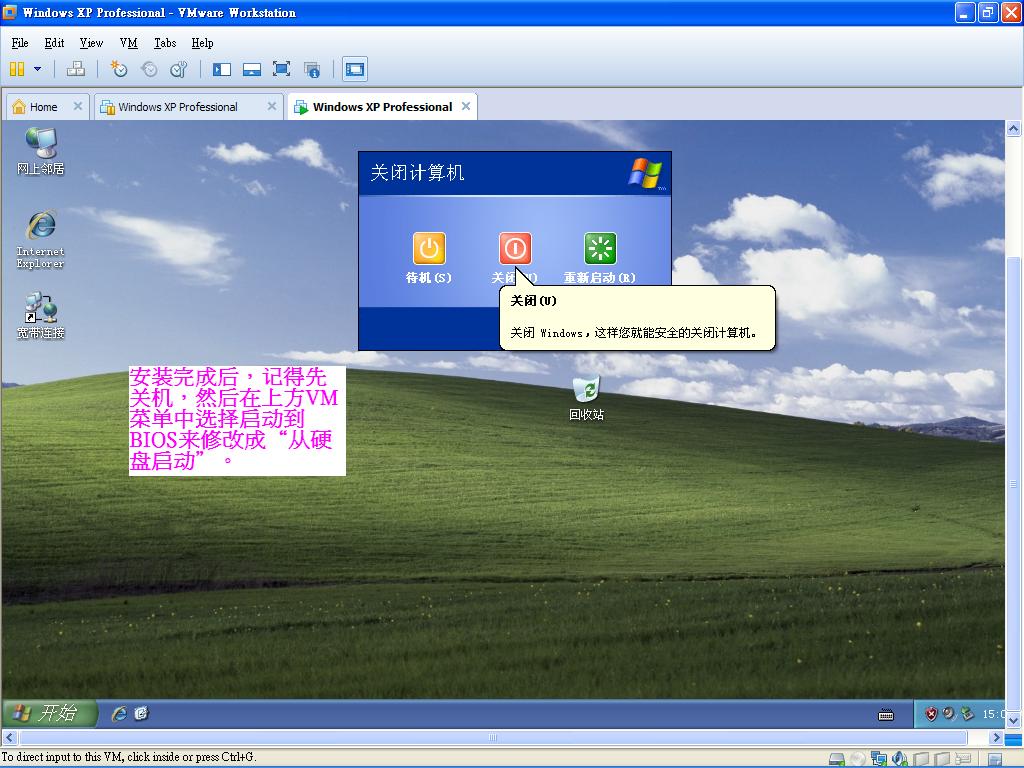Screen dimensions: 1024x768
Task: Click the 开始 Start button
Action: click(49, 713)
